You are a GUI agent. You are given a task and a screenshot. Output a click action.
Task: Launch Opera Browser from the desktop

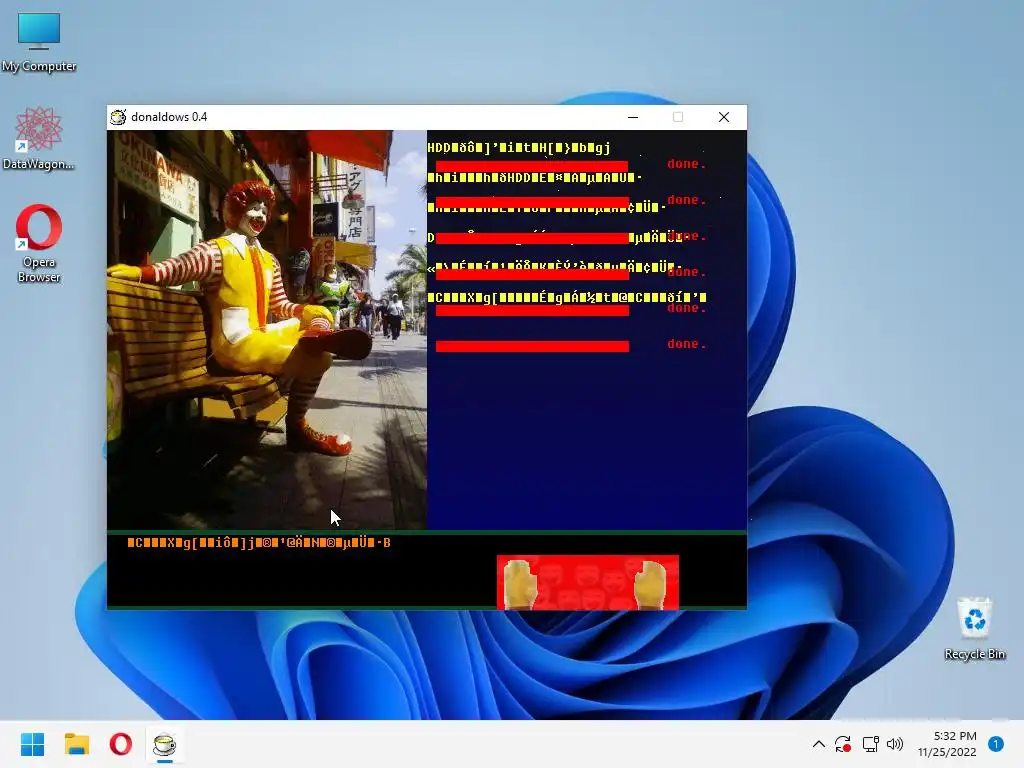tap(39, 243)
